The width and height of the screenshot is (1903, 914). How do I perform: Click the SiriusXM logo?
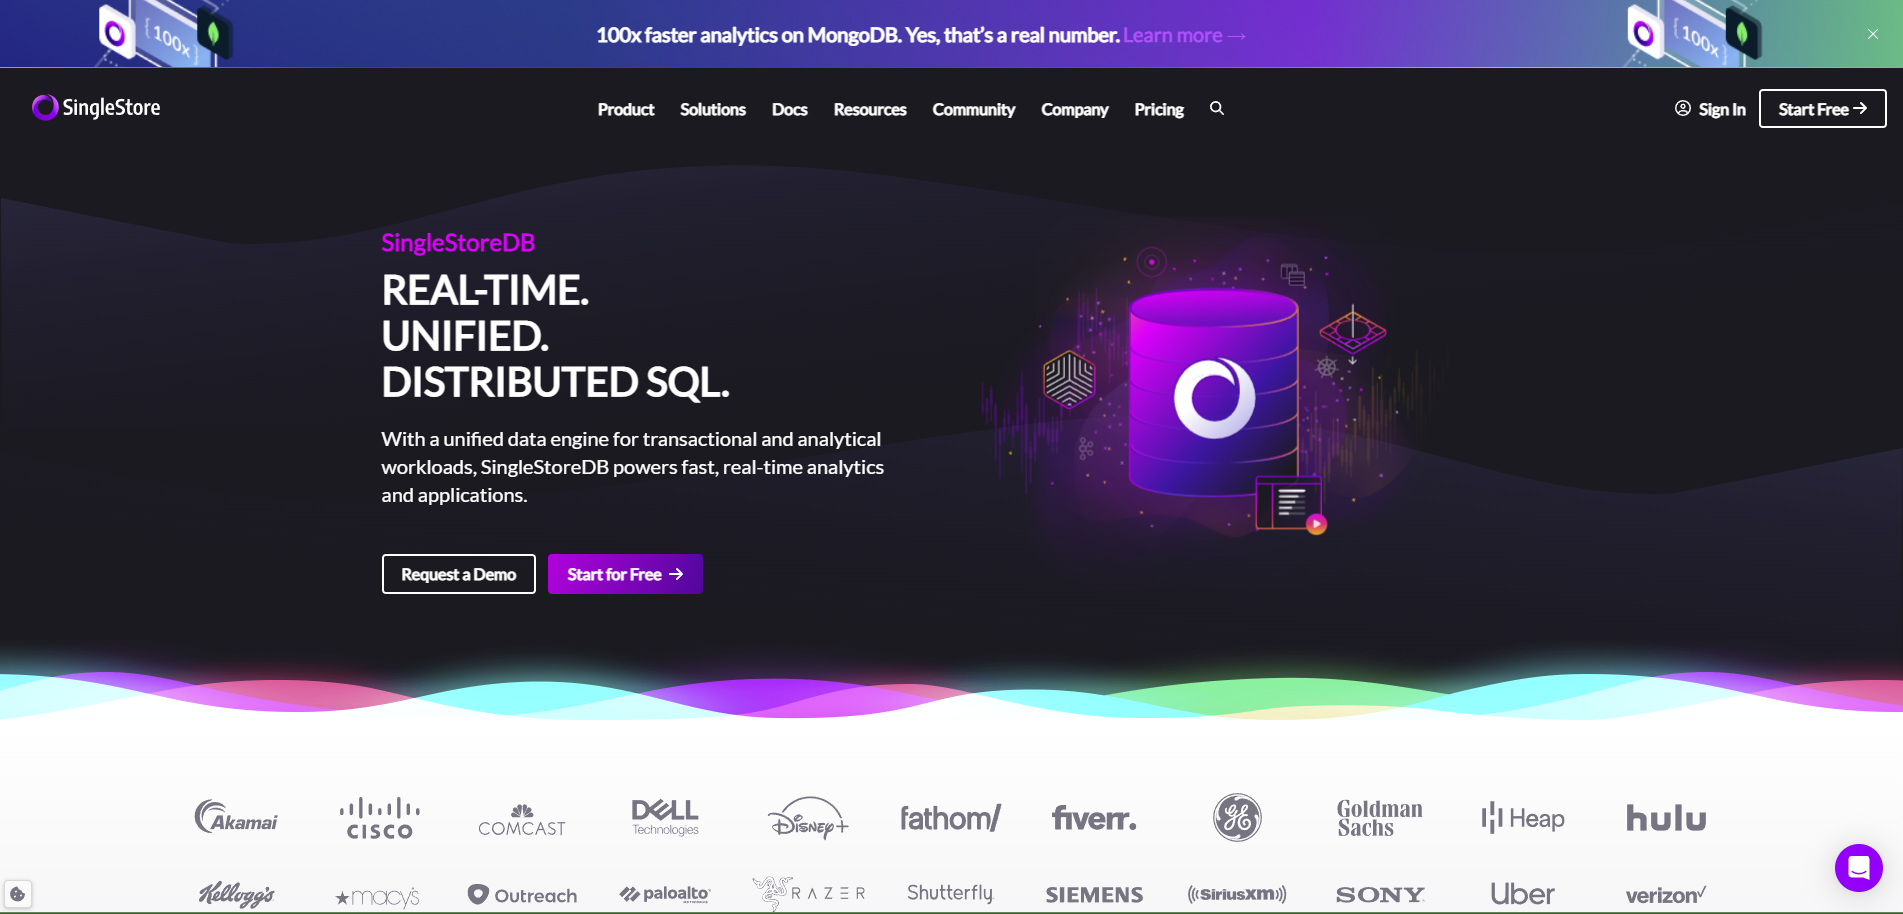[1237, 894]
